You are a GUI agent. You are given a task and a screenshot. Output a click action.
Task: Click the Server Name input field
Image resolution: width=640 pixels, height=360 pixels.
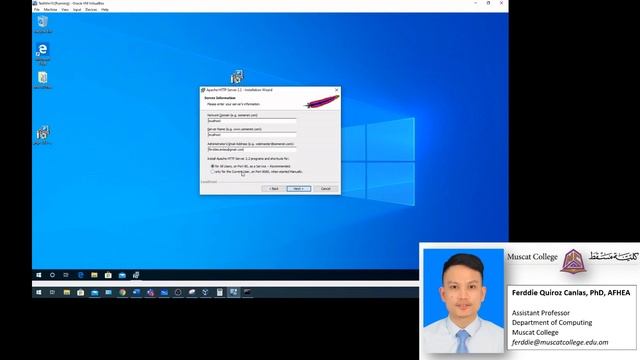(x=252, y=135)
